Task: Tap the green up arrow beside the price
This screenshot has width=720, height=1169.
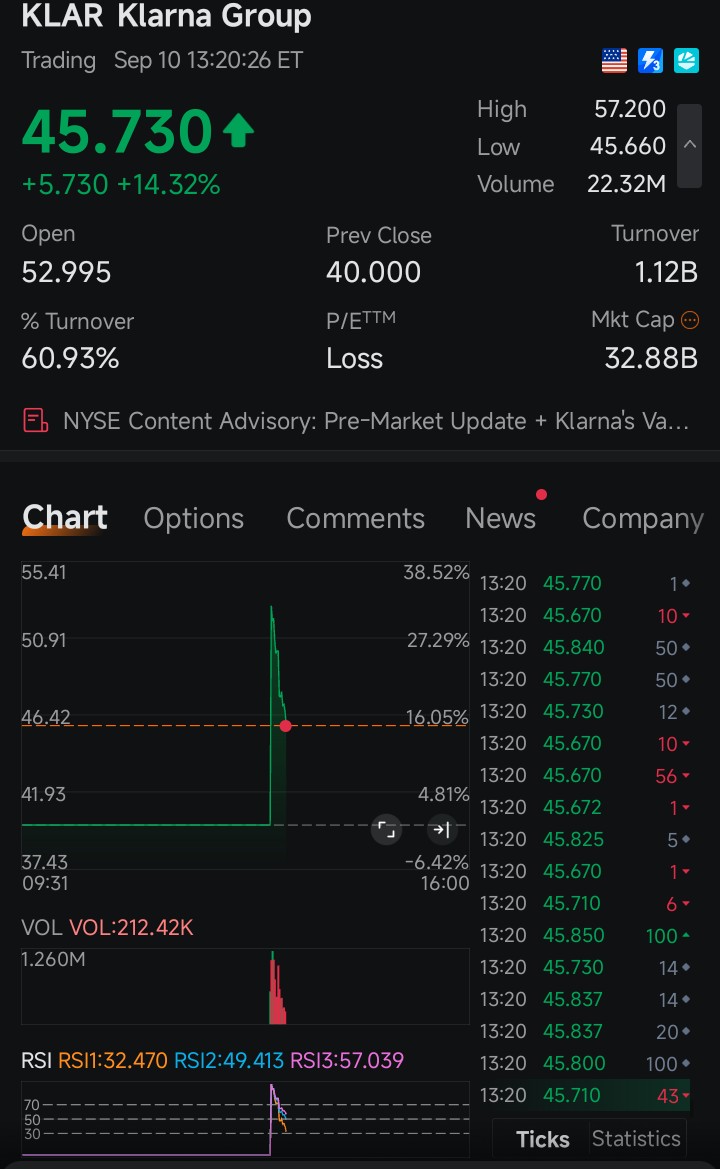Action: (239, 130)
